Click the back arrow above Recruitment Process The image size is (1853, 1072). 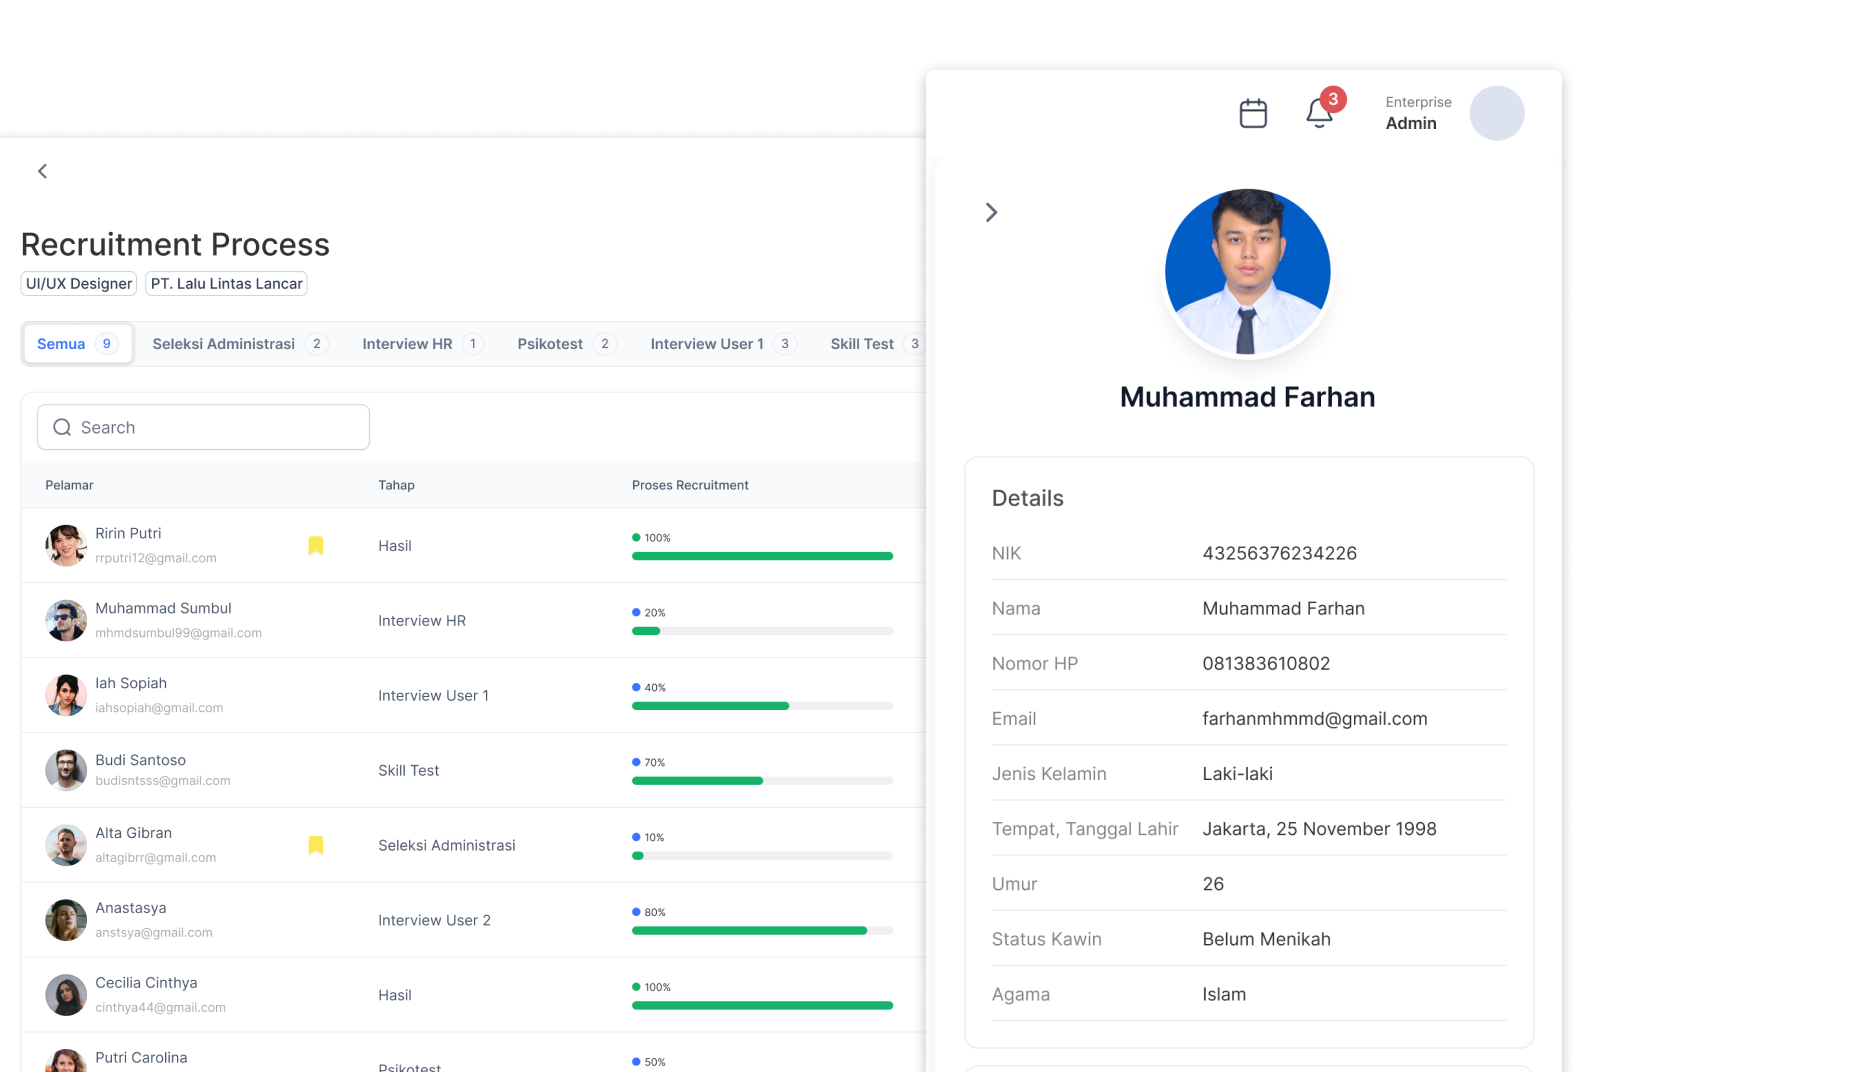(42, 171)
